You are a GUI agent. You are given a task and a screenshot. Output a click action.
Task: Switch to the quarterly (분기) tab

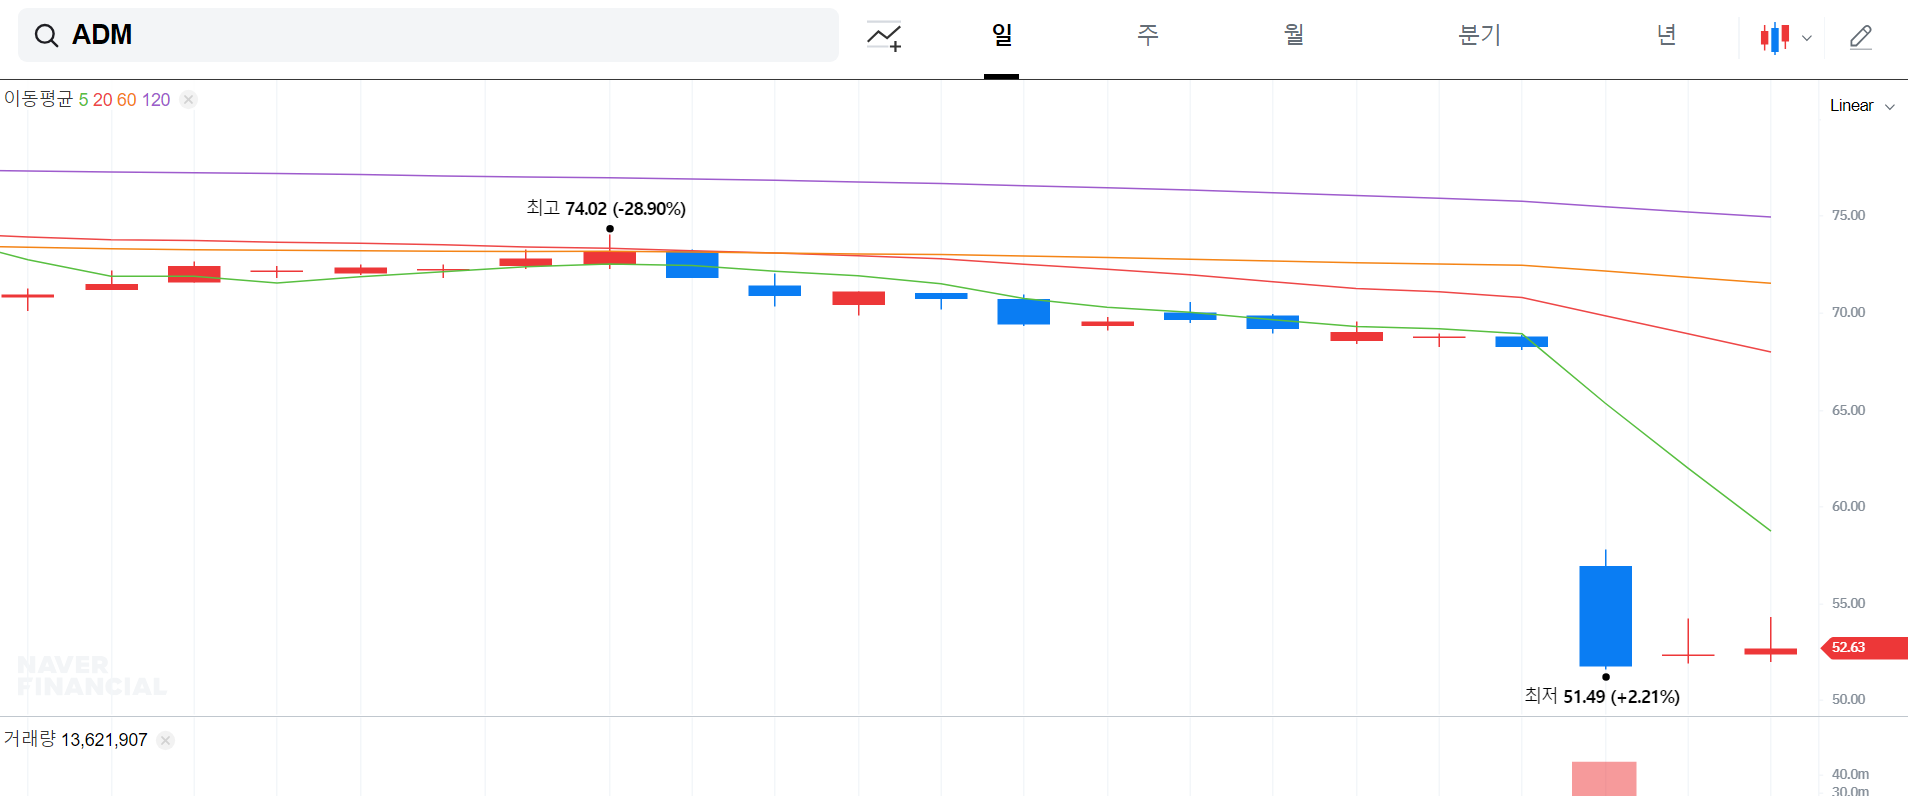pos(1479,36)
